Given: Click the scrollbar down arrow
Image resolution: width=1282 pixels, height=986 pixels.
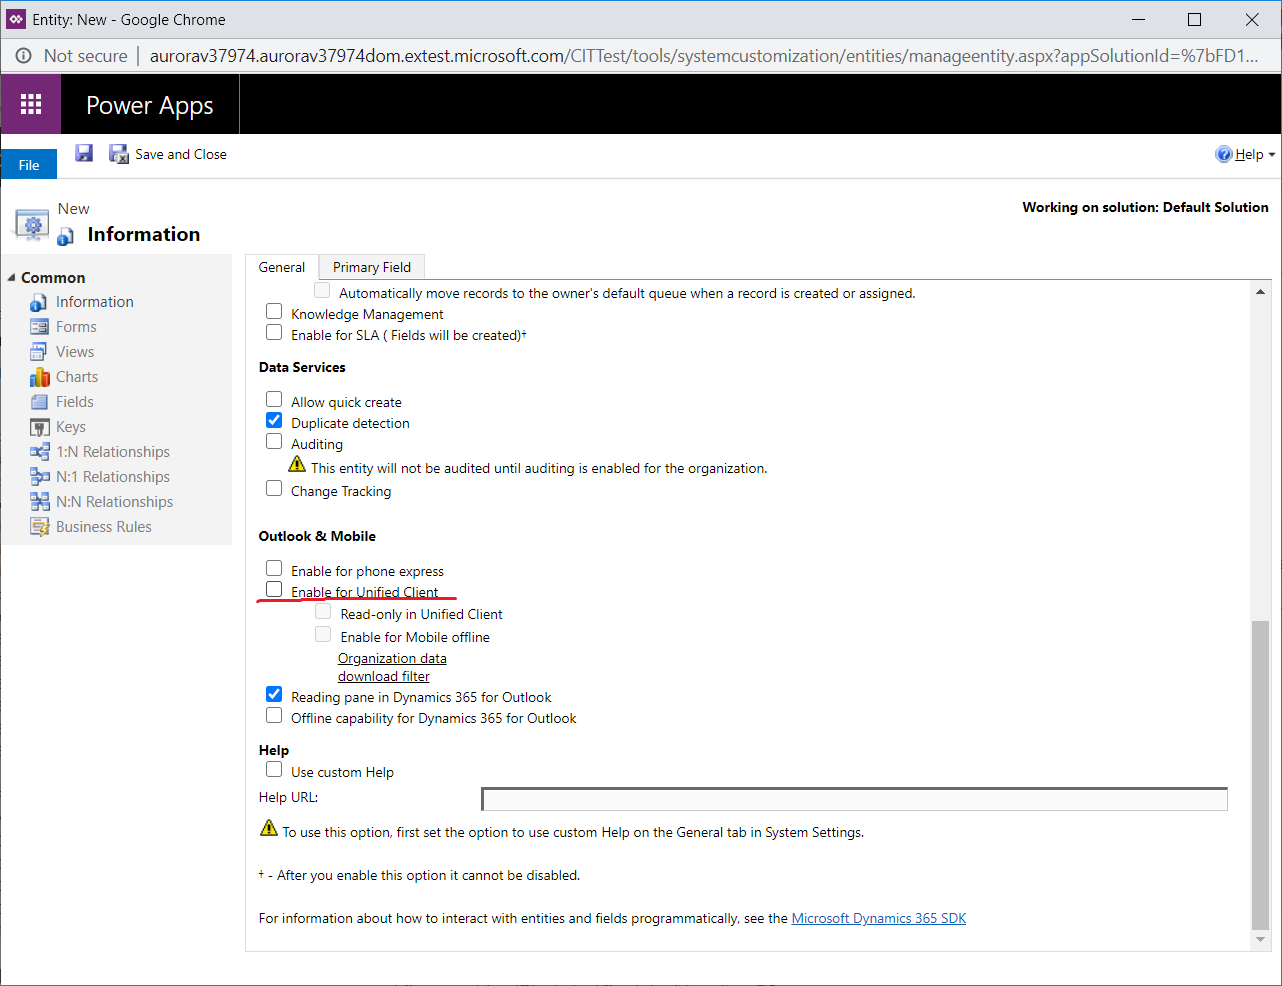Looking at the screenshot, I should (x=1260, y=939).
